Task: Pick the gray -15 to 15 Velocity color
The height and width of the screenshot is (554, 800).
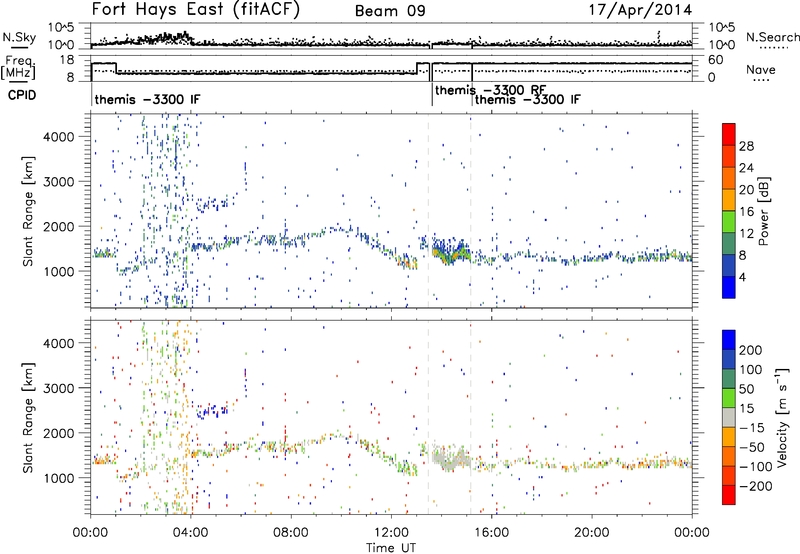Action: [729, 418]
